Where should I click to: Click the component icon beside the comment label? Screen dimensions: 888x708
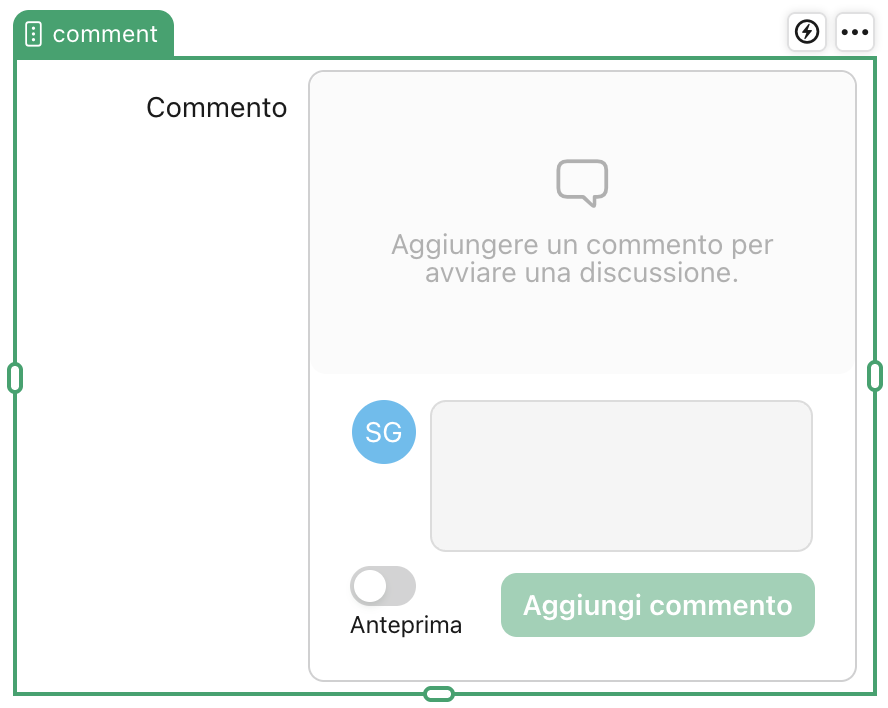[35, 32]
